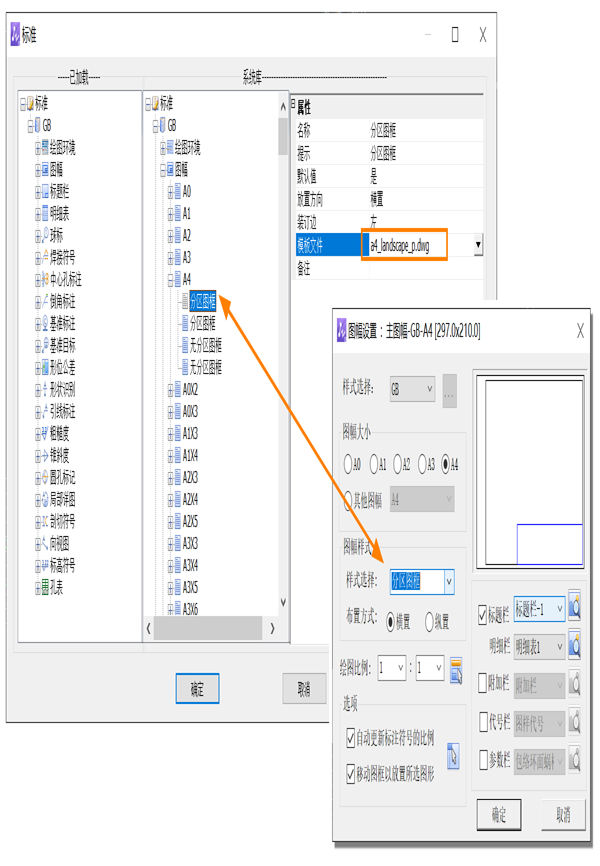Click the 剖切符号 section symbol icon

[x=45, y=521]
